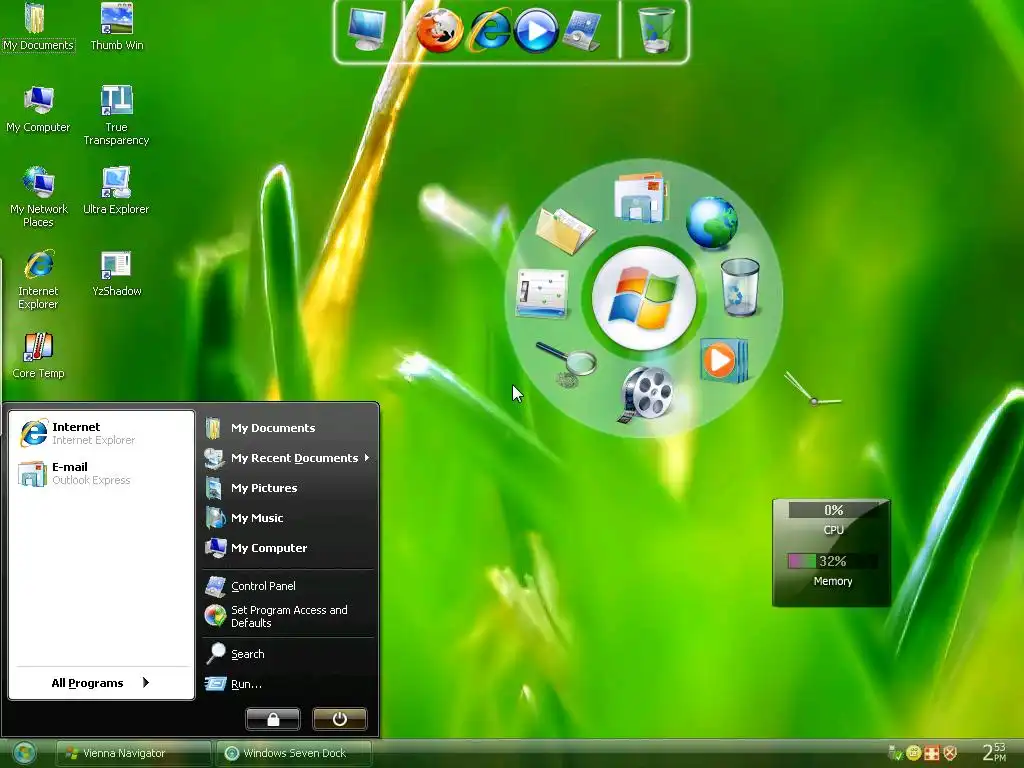Click the leftmost system tray icon

coord(895,753)
